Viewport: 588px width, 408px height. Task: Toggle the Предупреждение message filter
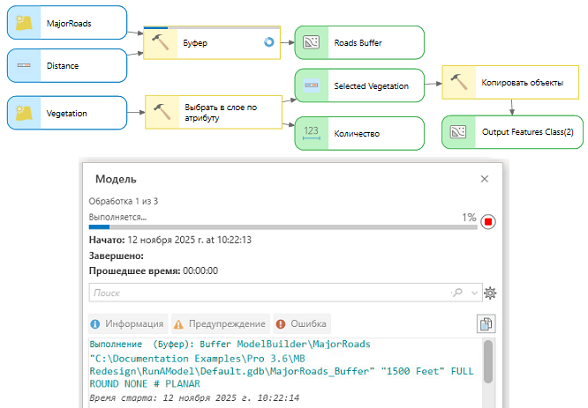220,324
